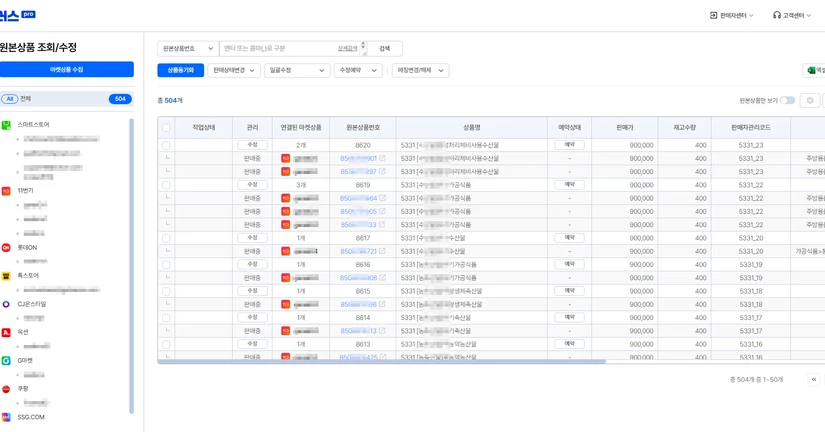The image size is (825, 432).
Task: Click 11번가 icon in row with product ending 901
Action: click(x=286, y=158)
